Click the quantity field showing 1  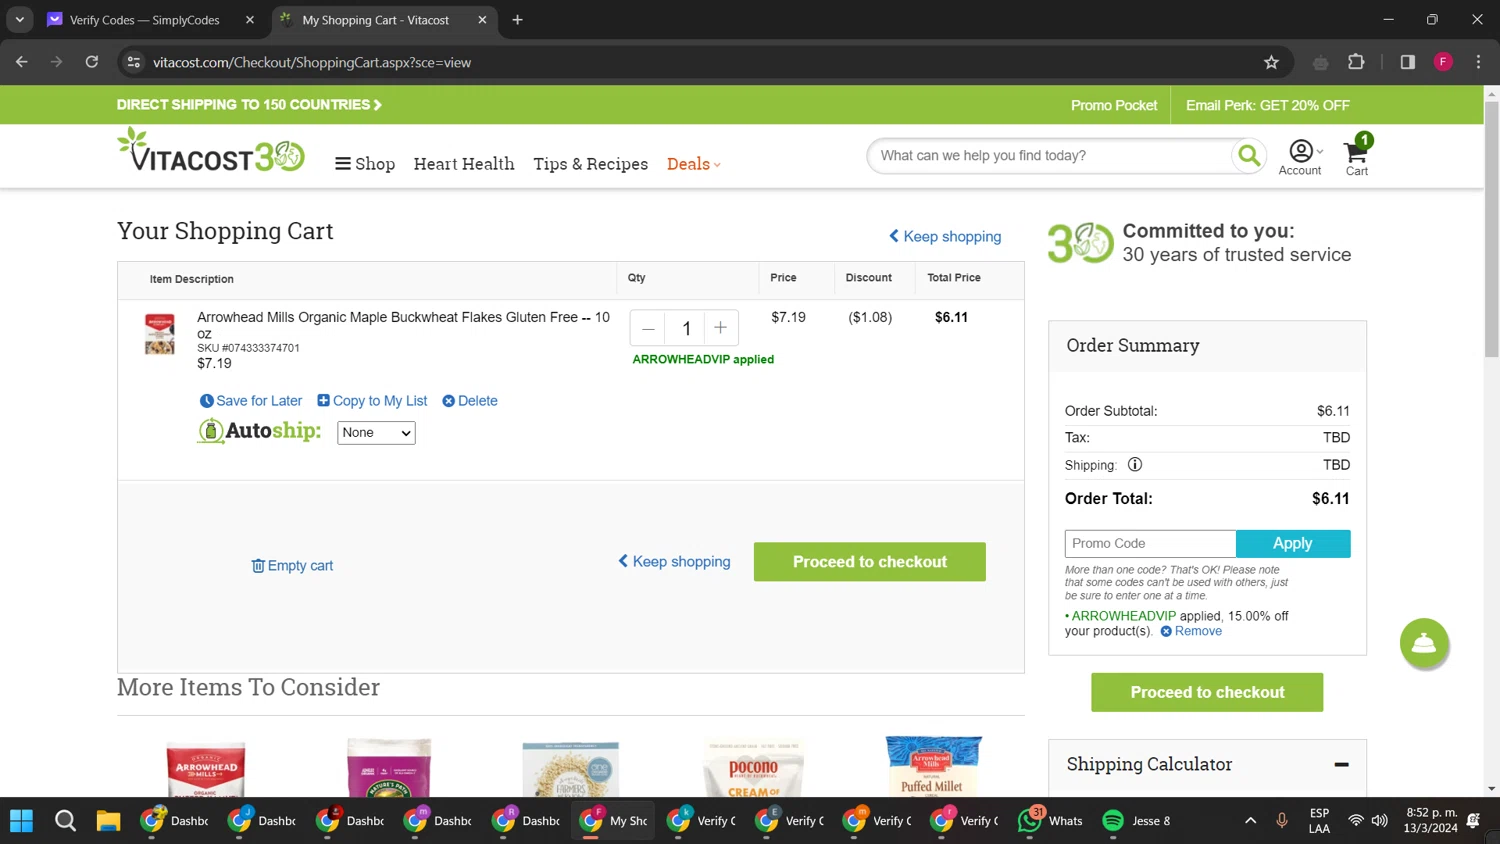coord(686,328)
